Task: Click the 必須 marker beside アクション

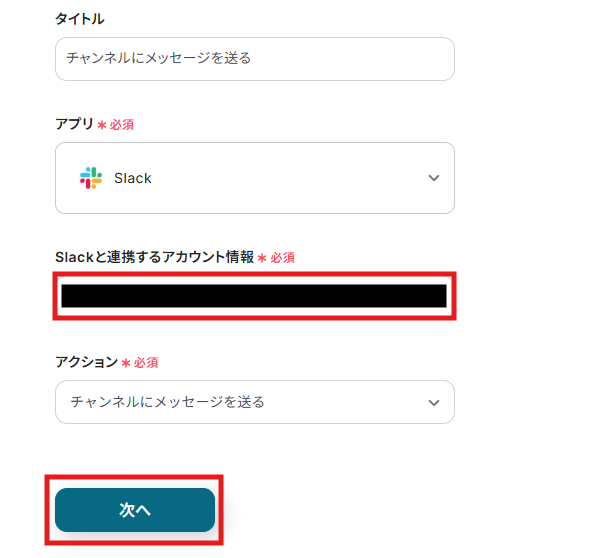Action: click(146, 363)
